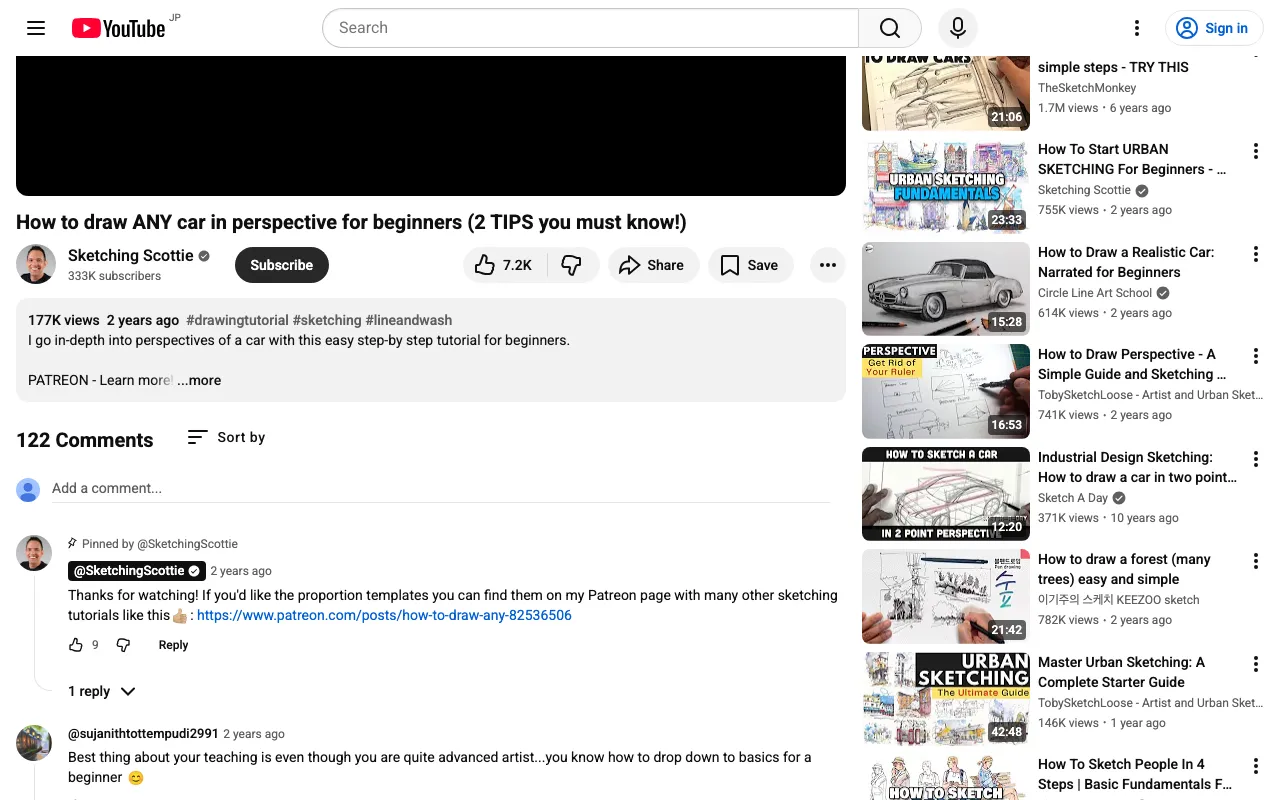This screenshot has width=1280, height=800.
Task: Open the Patreon post link
Action: (x=384, y=615)
